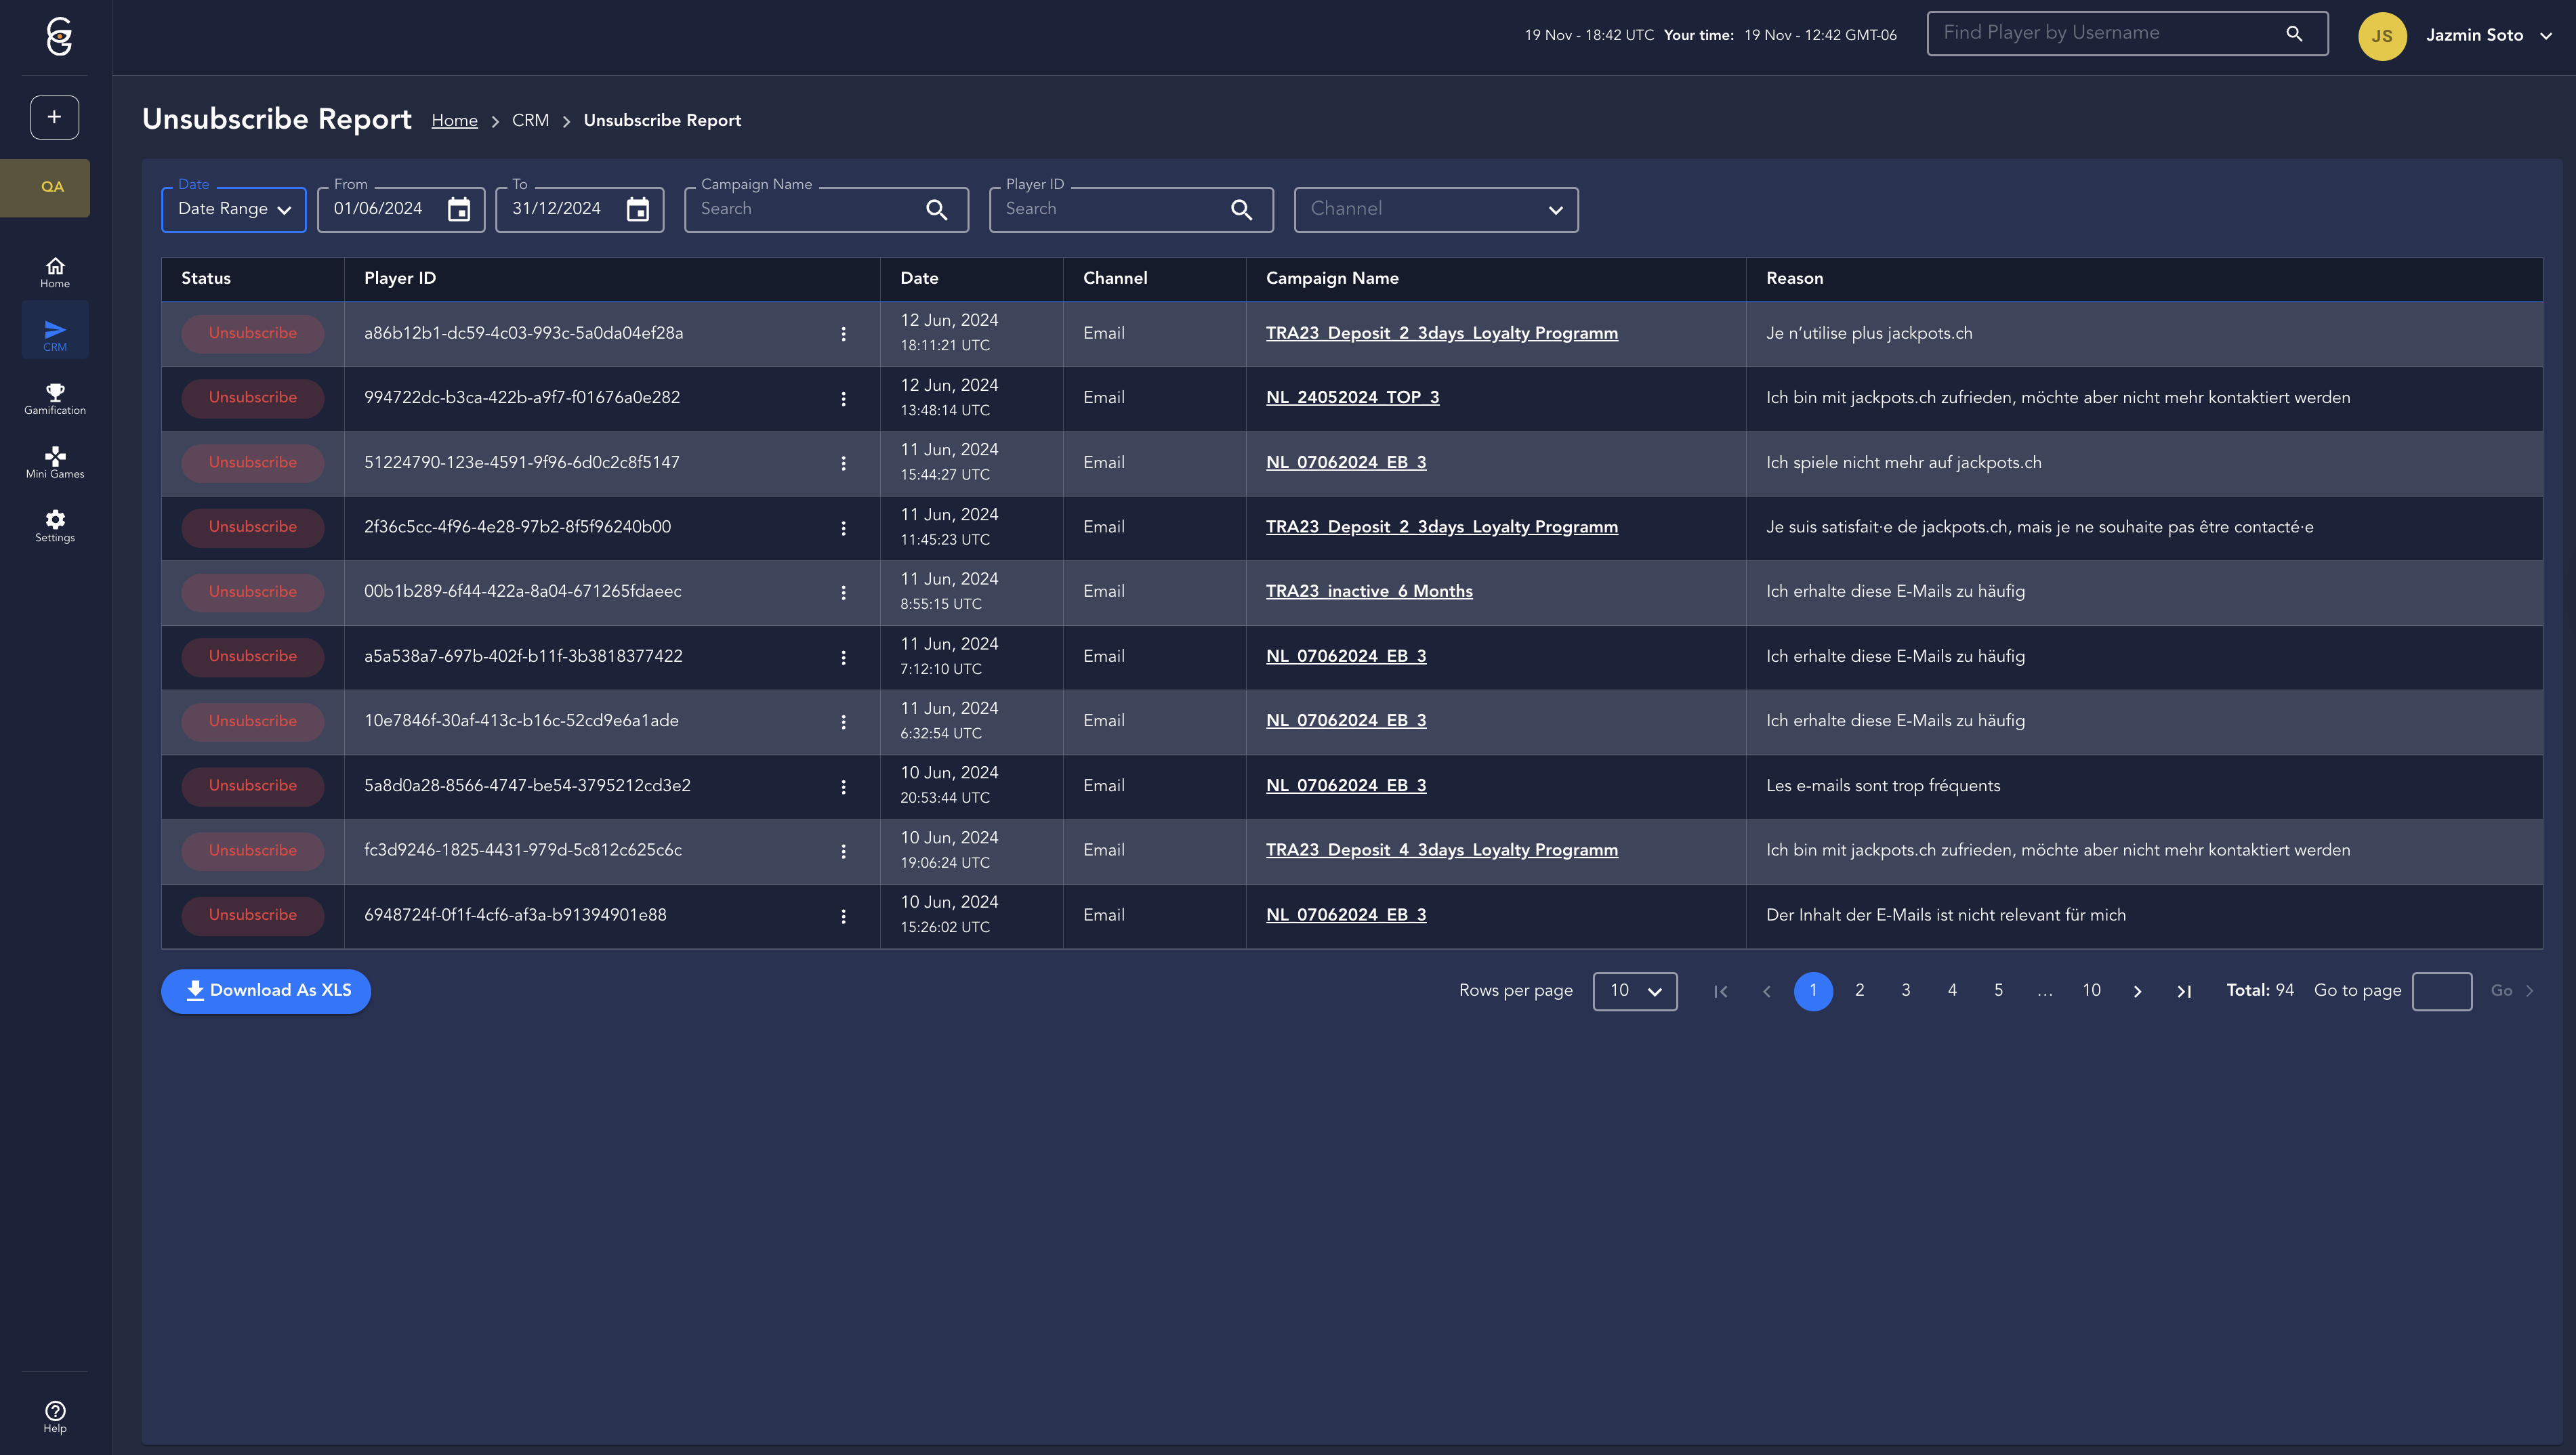
Task: Expand Jazmin Soto user menu
Action: tap(2546, 36)
